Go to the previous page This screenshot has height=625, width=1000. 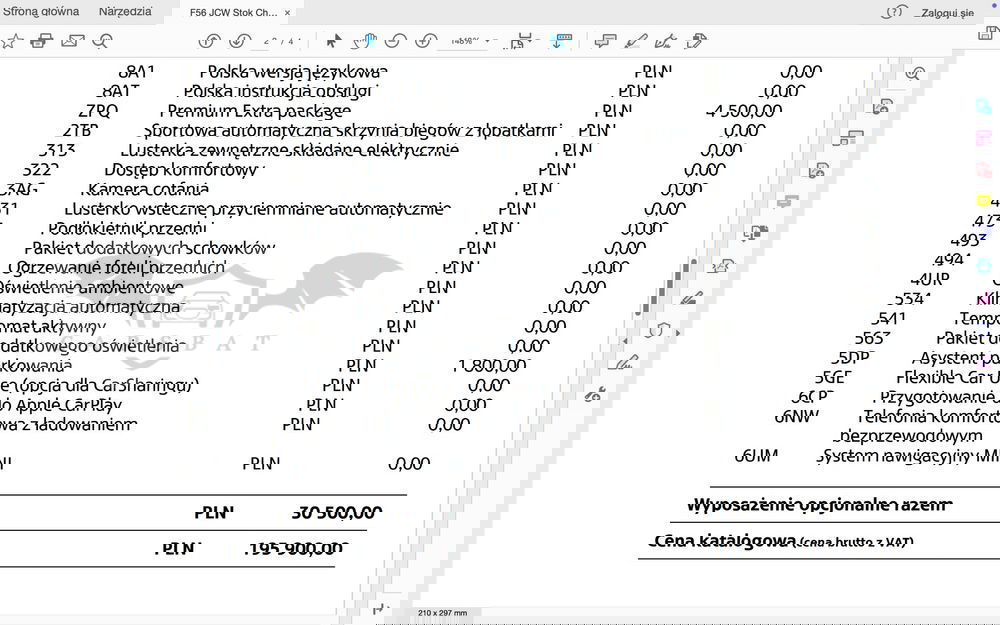point(209,41)
